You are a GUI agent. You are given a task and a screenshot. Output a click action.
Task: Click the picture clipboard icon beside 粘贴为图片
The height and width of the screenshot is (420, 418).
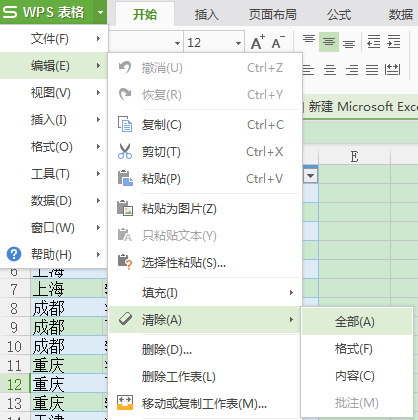(x=125, y=208)
